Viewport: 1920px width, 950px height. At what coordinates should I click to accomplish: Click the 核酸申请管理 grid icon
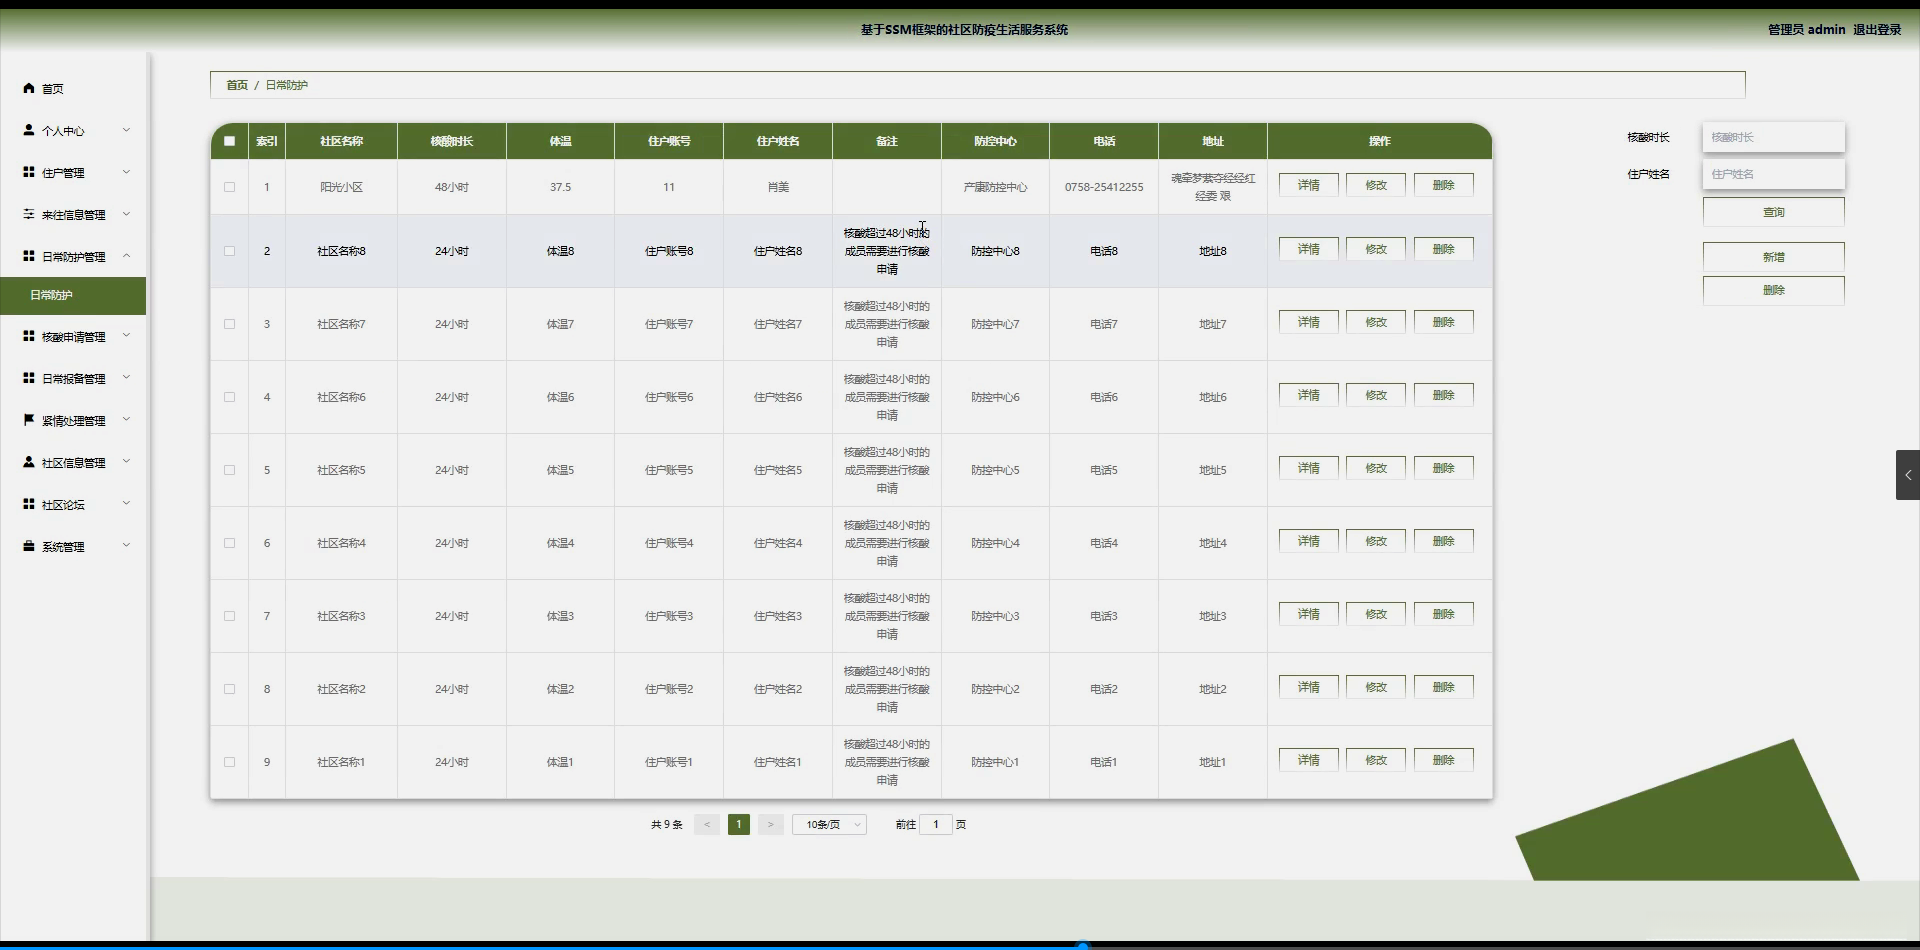(29, 336)
